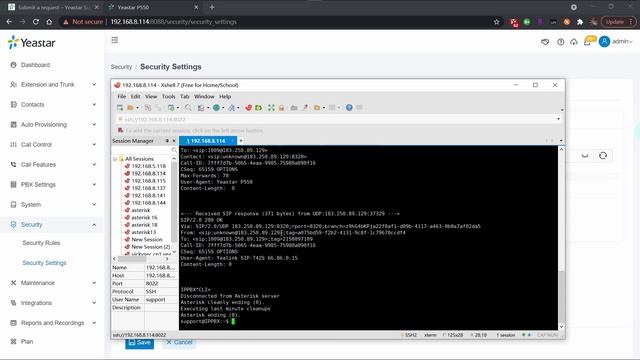Open the Xshell Window menu
Viewport: 640px width, 360px height.
pyautogui.click(x=204, y=97)
